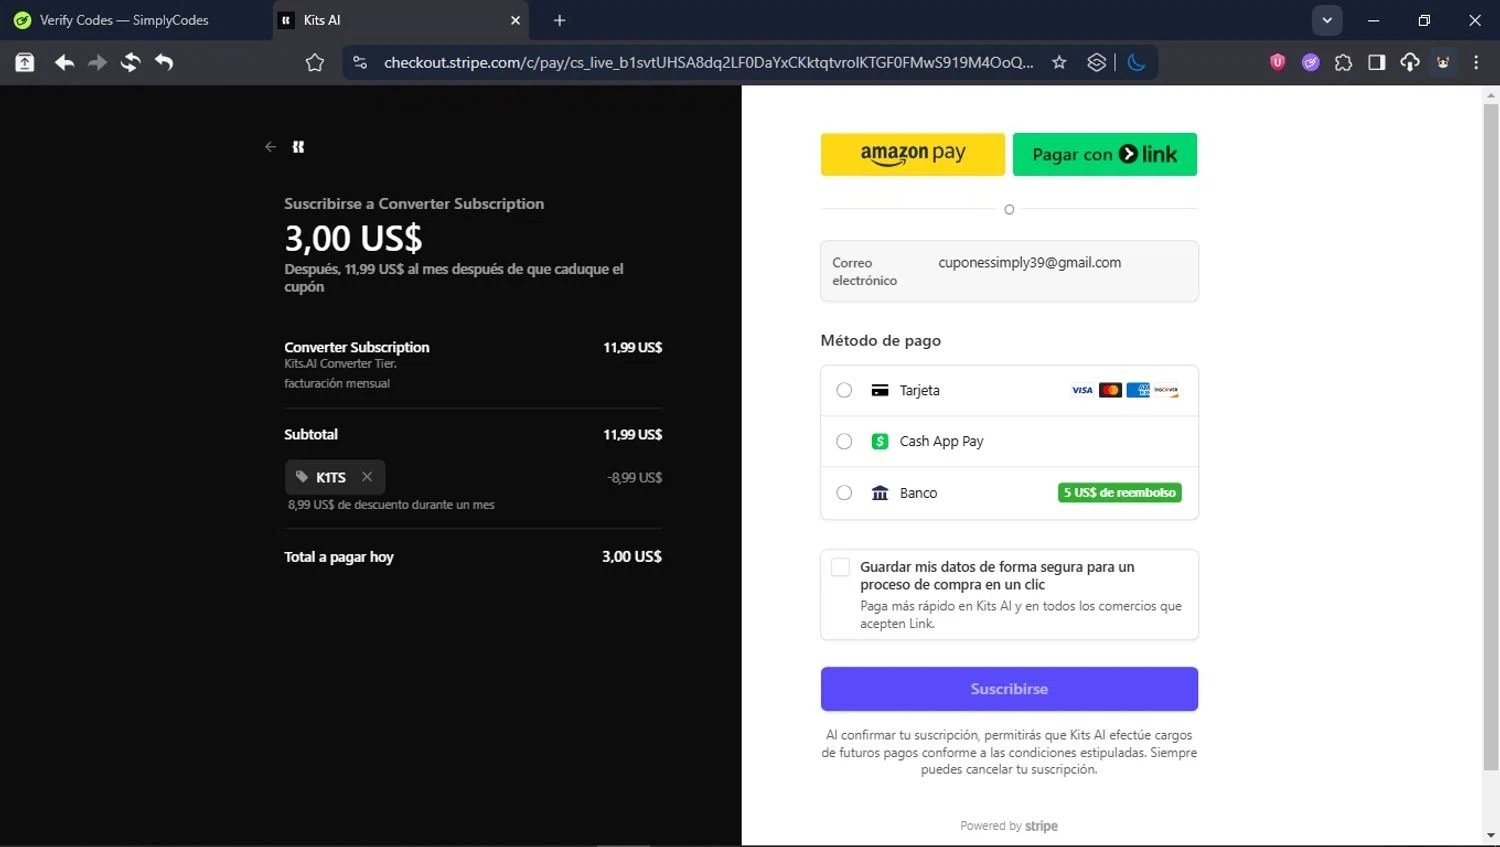Open the browser three-dot menu
1500x847 pixels.
[1476, 62]
